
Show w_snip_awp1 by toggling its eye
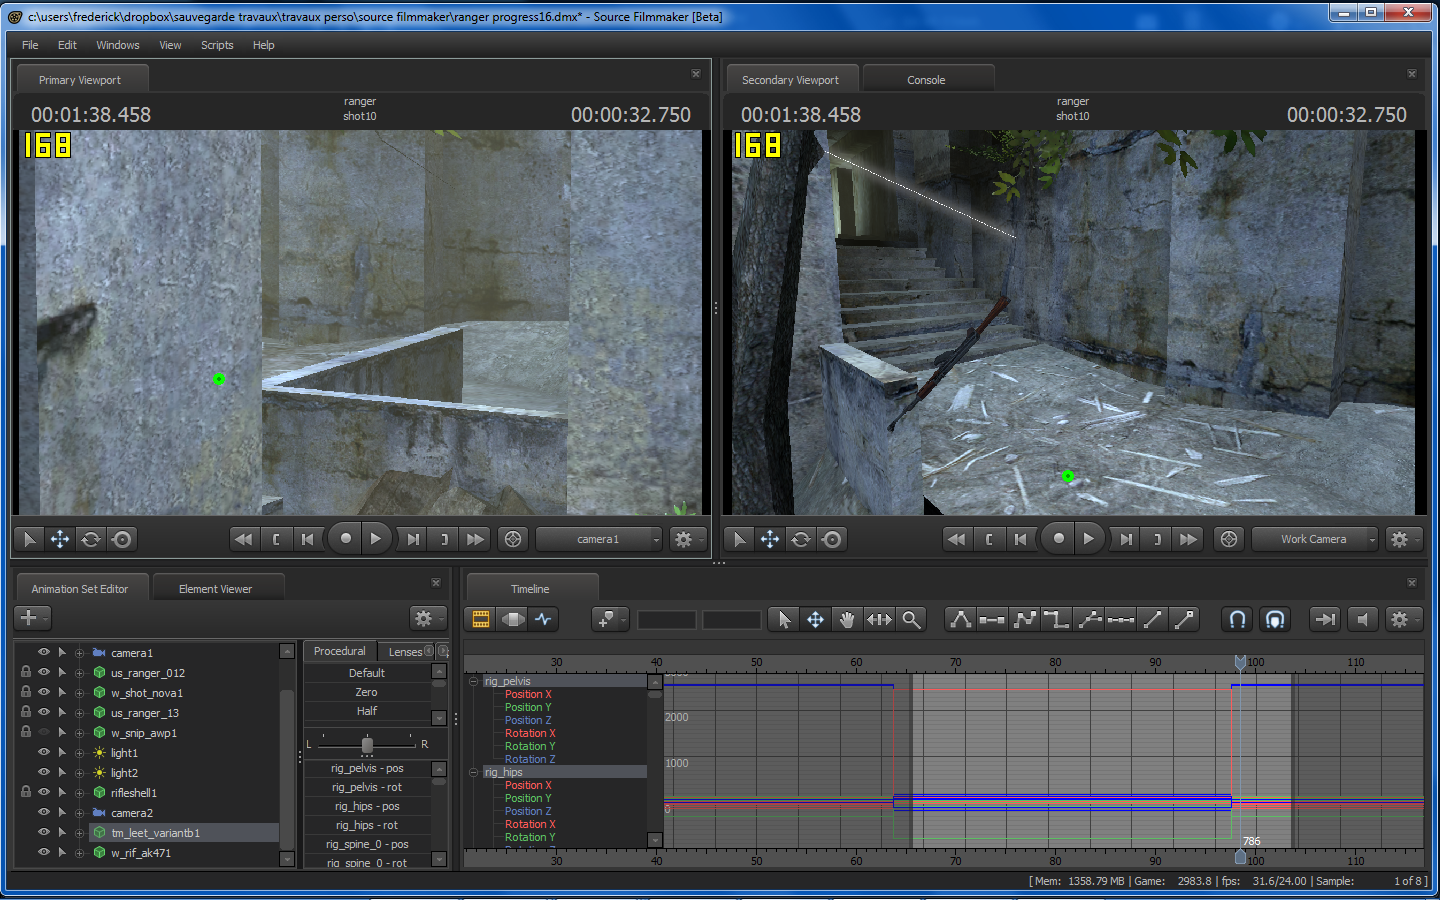tap(44, 732)
